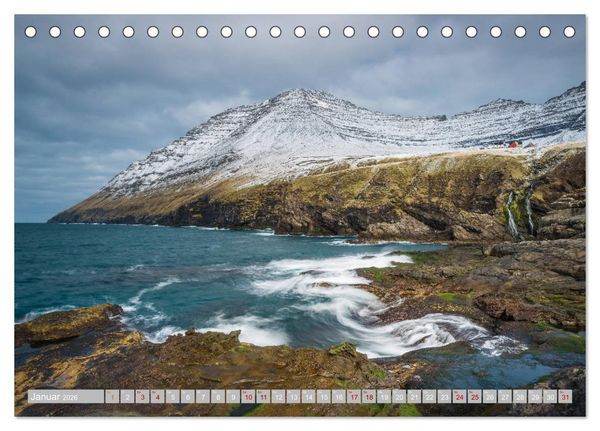The width and height of the screenshot is (600, 431).
Task: Click day 21 cell
Action: click(414, 397)
